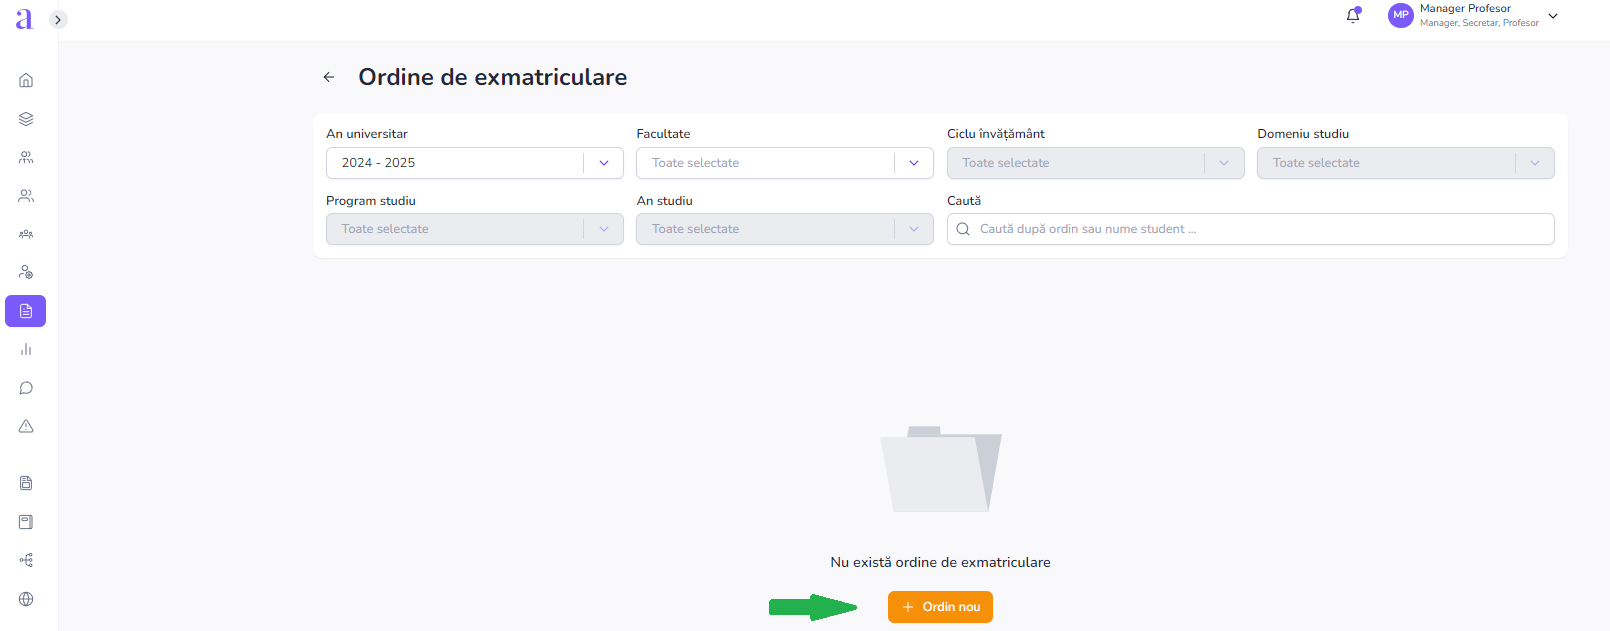Open the Facultate dropdown
The width and height of the screenshot is (1610, 631).
784,163
